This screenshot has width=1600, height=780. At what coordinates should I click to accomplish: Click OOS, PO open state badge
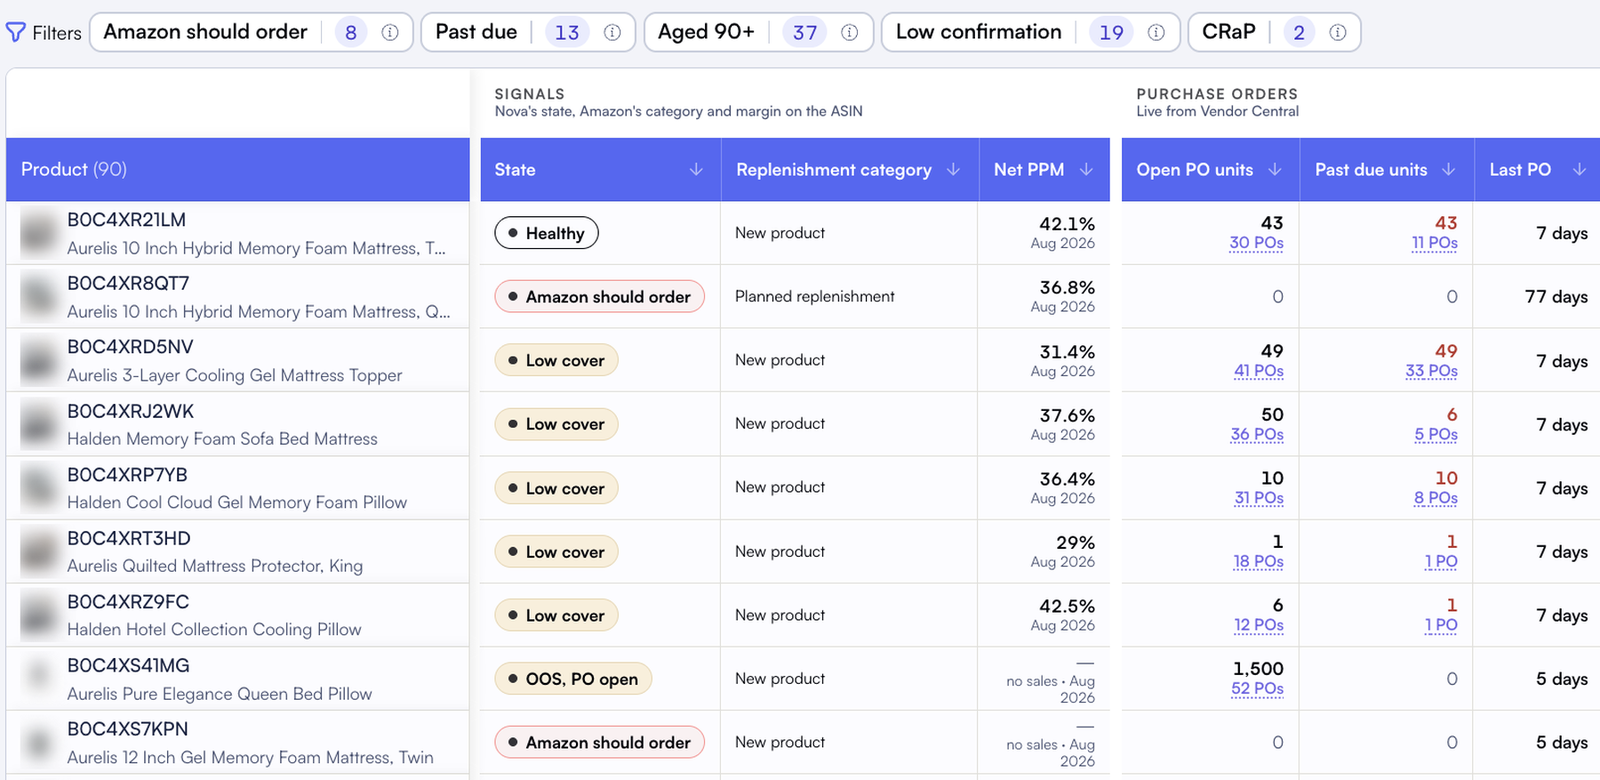(x=573, y=679)
